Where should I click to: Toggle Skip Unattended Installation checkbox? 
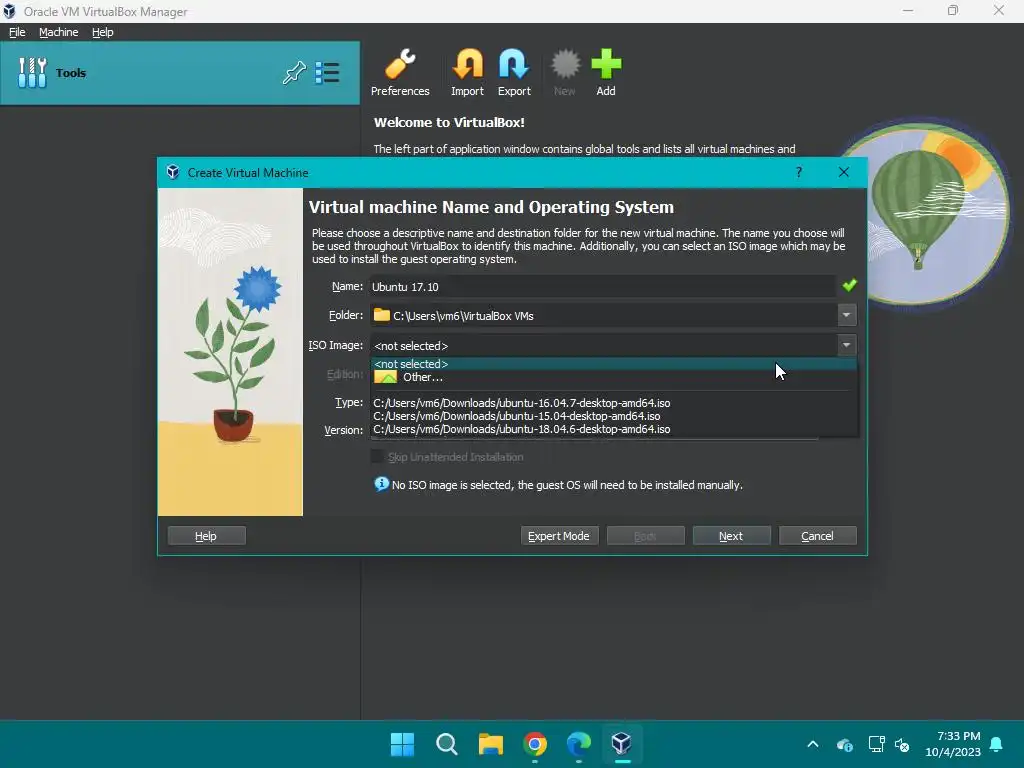[377, 456]
